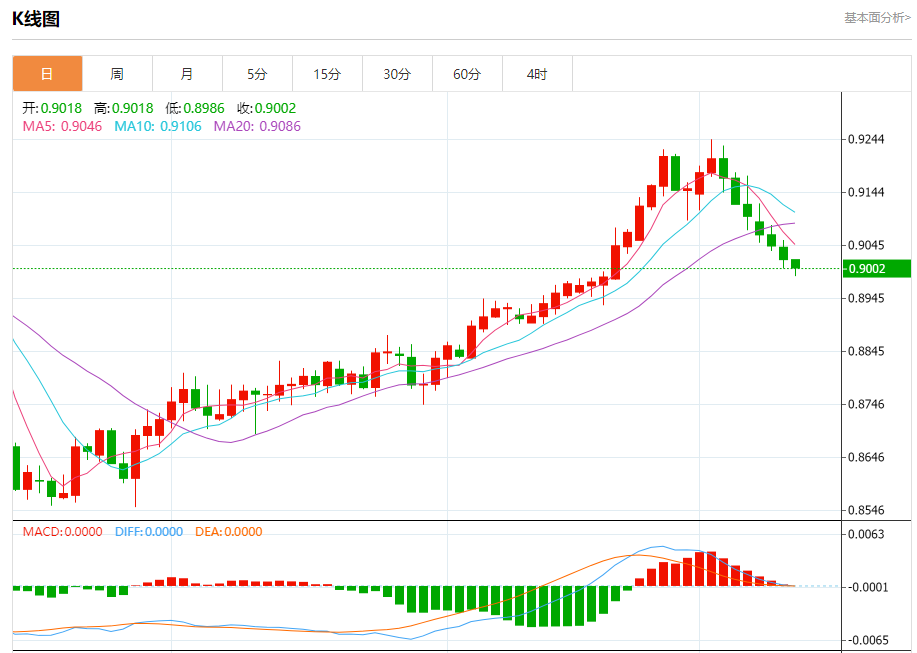917x653 pixels.
Task: Click the K线图 heading
Action: click(x=36, y=19)
